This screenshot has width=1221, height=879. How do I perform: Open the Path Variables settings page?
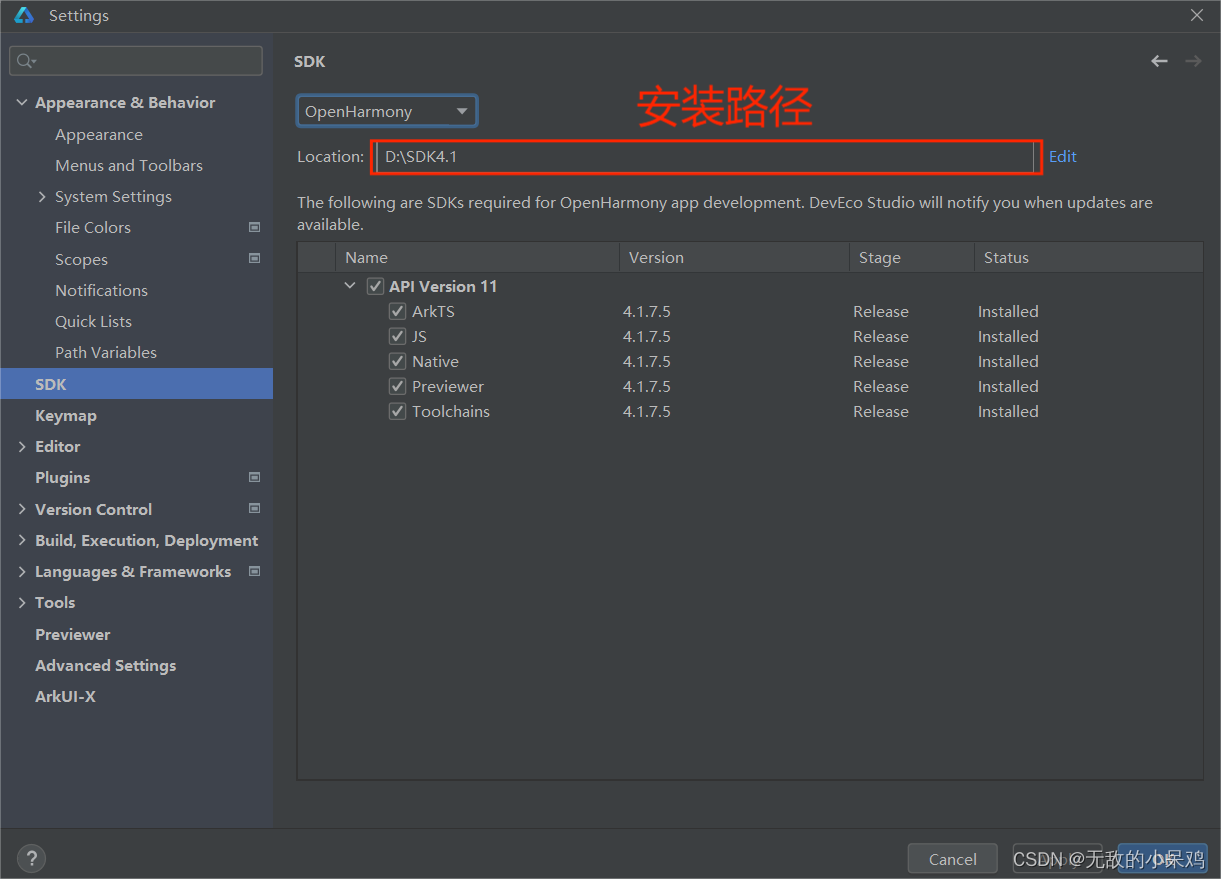point(106,352)
